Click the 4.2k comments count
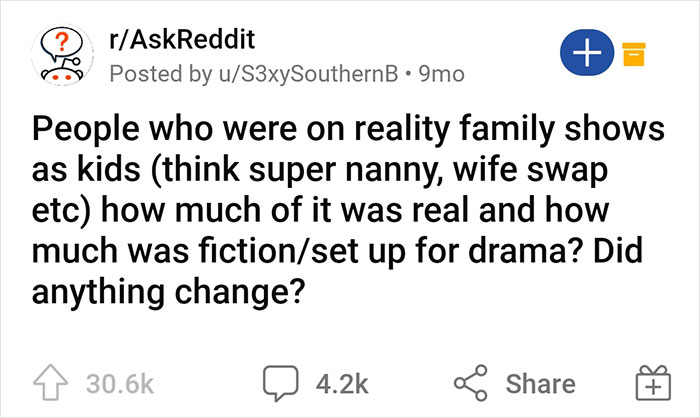The height and width of the screenshot is (418, 700). click(340, 383)
